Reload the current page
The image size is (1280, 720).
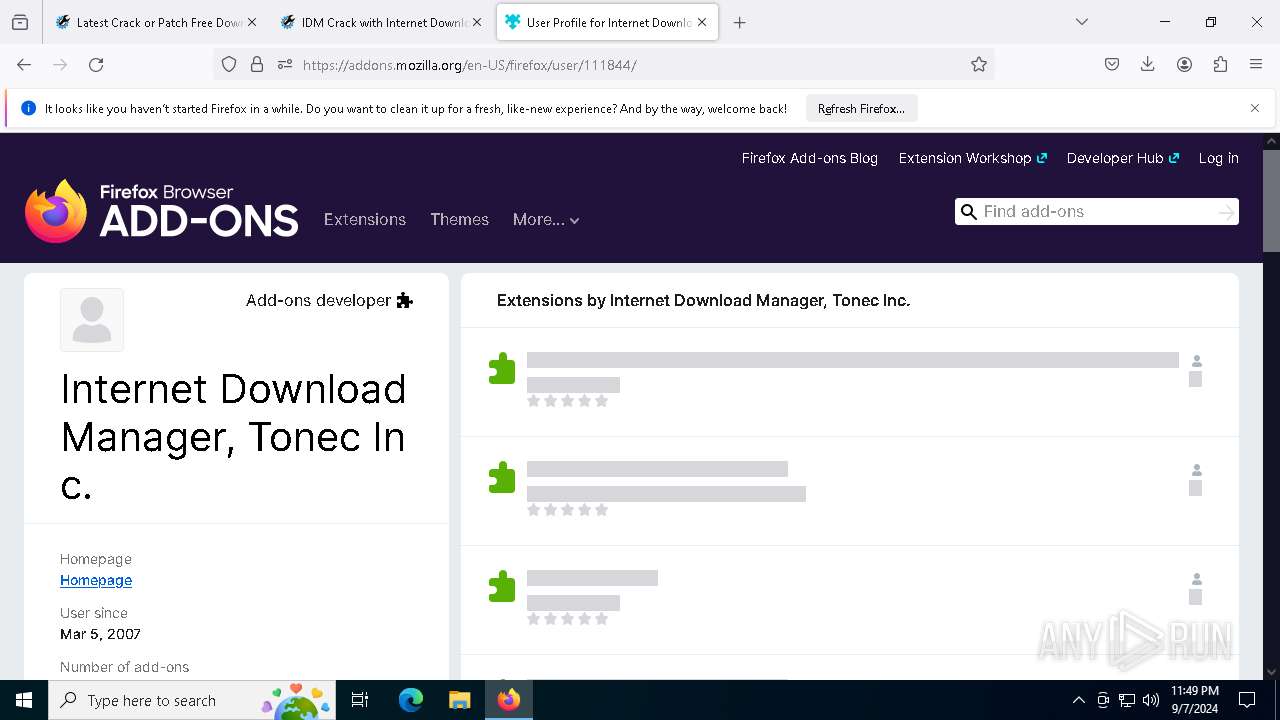pyautogui.click(x=96, y=64)
